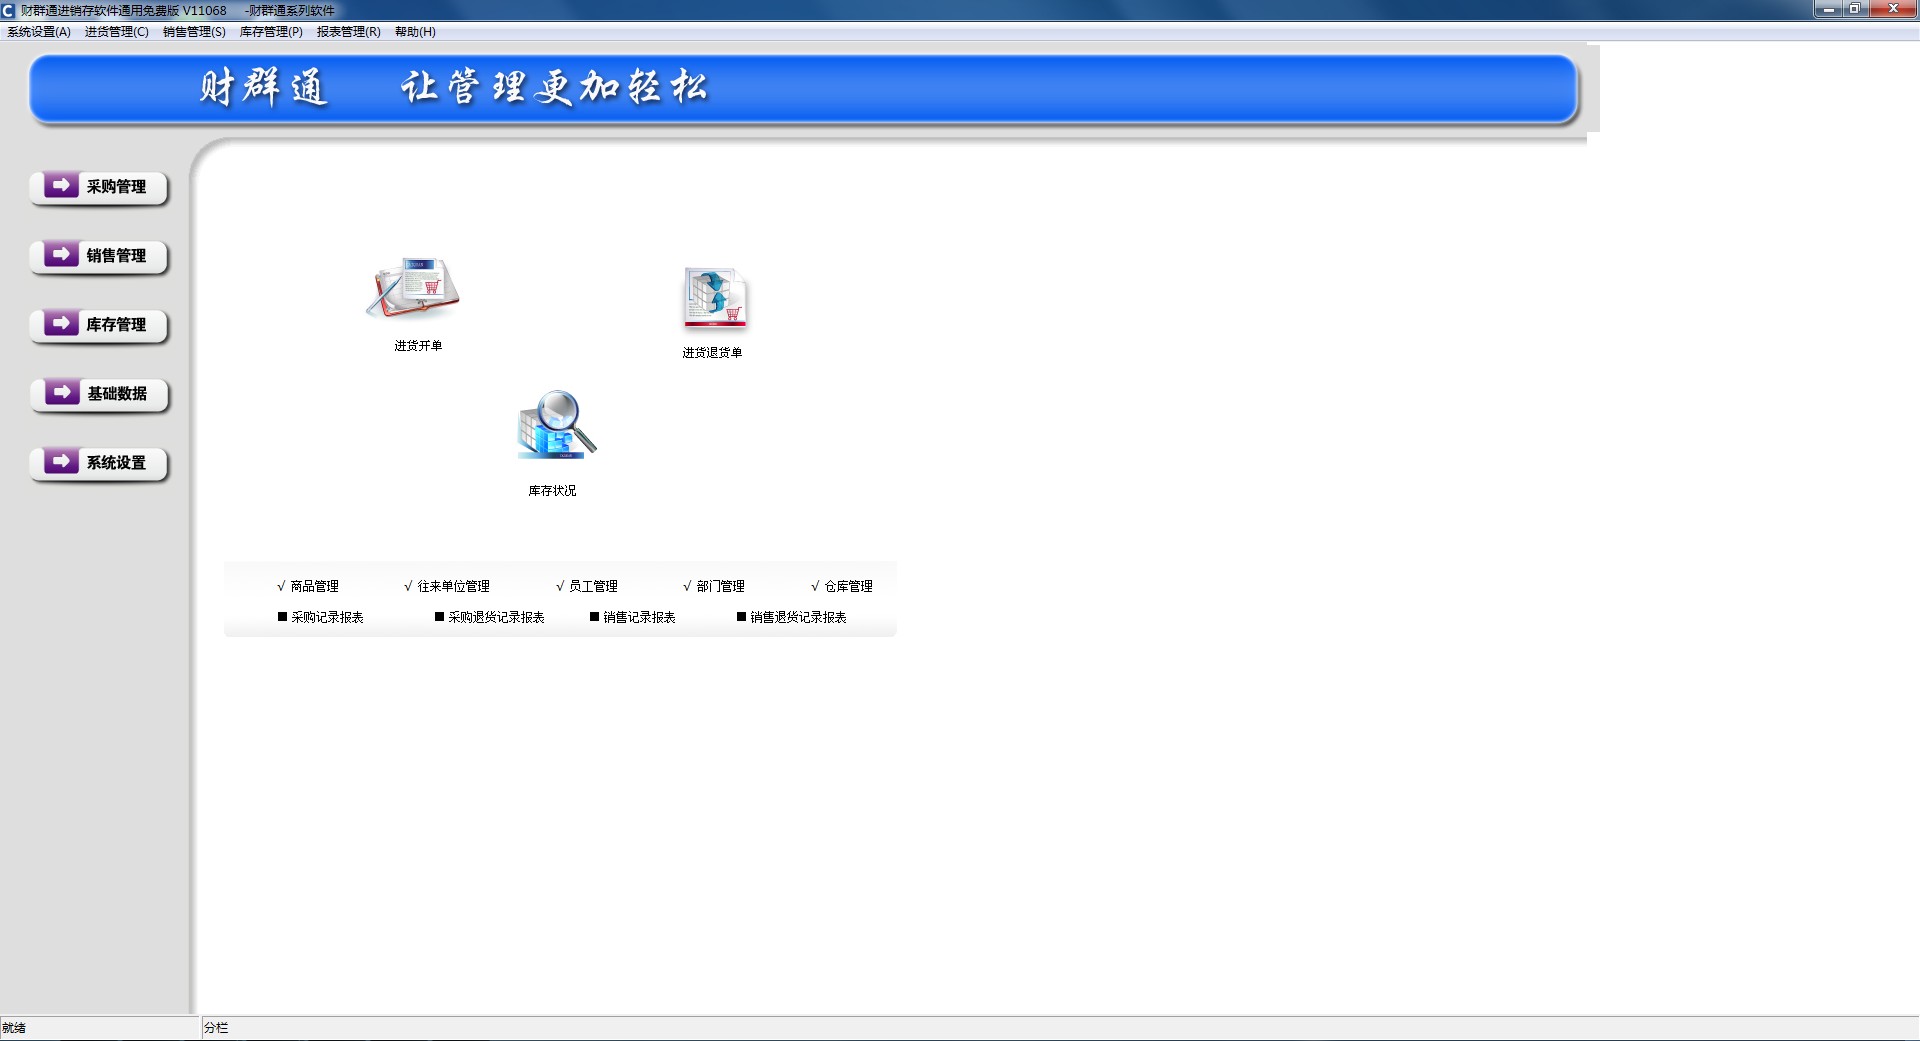The width and height of the screenshot is (1920, 1041).
Task: Expand the 销售管理(S) menu
Action: (x=194, y=32)
